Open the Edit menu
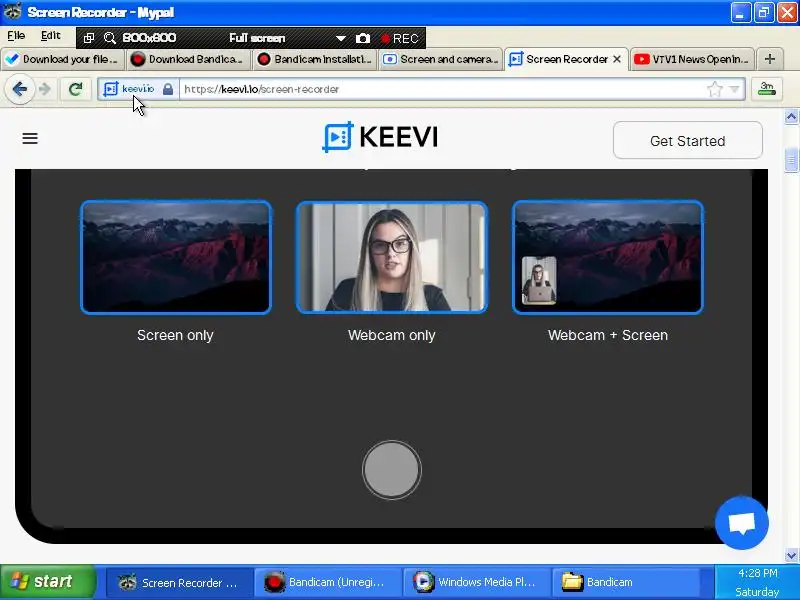Screen dimensions: 800x600 coord(51,36)
